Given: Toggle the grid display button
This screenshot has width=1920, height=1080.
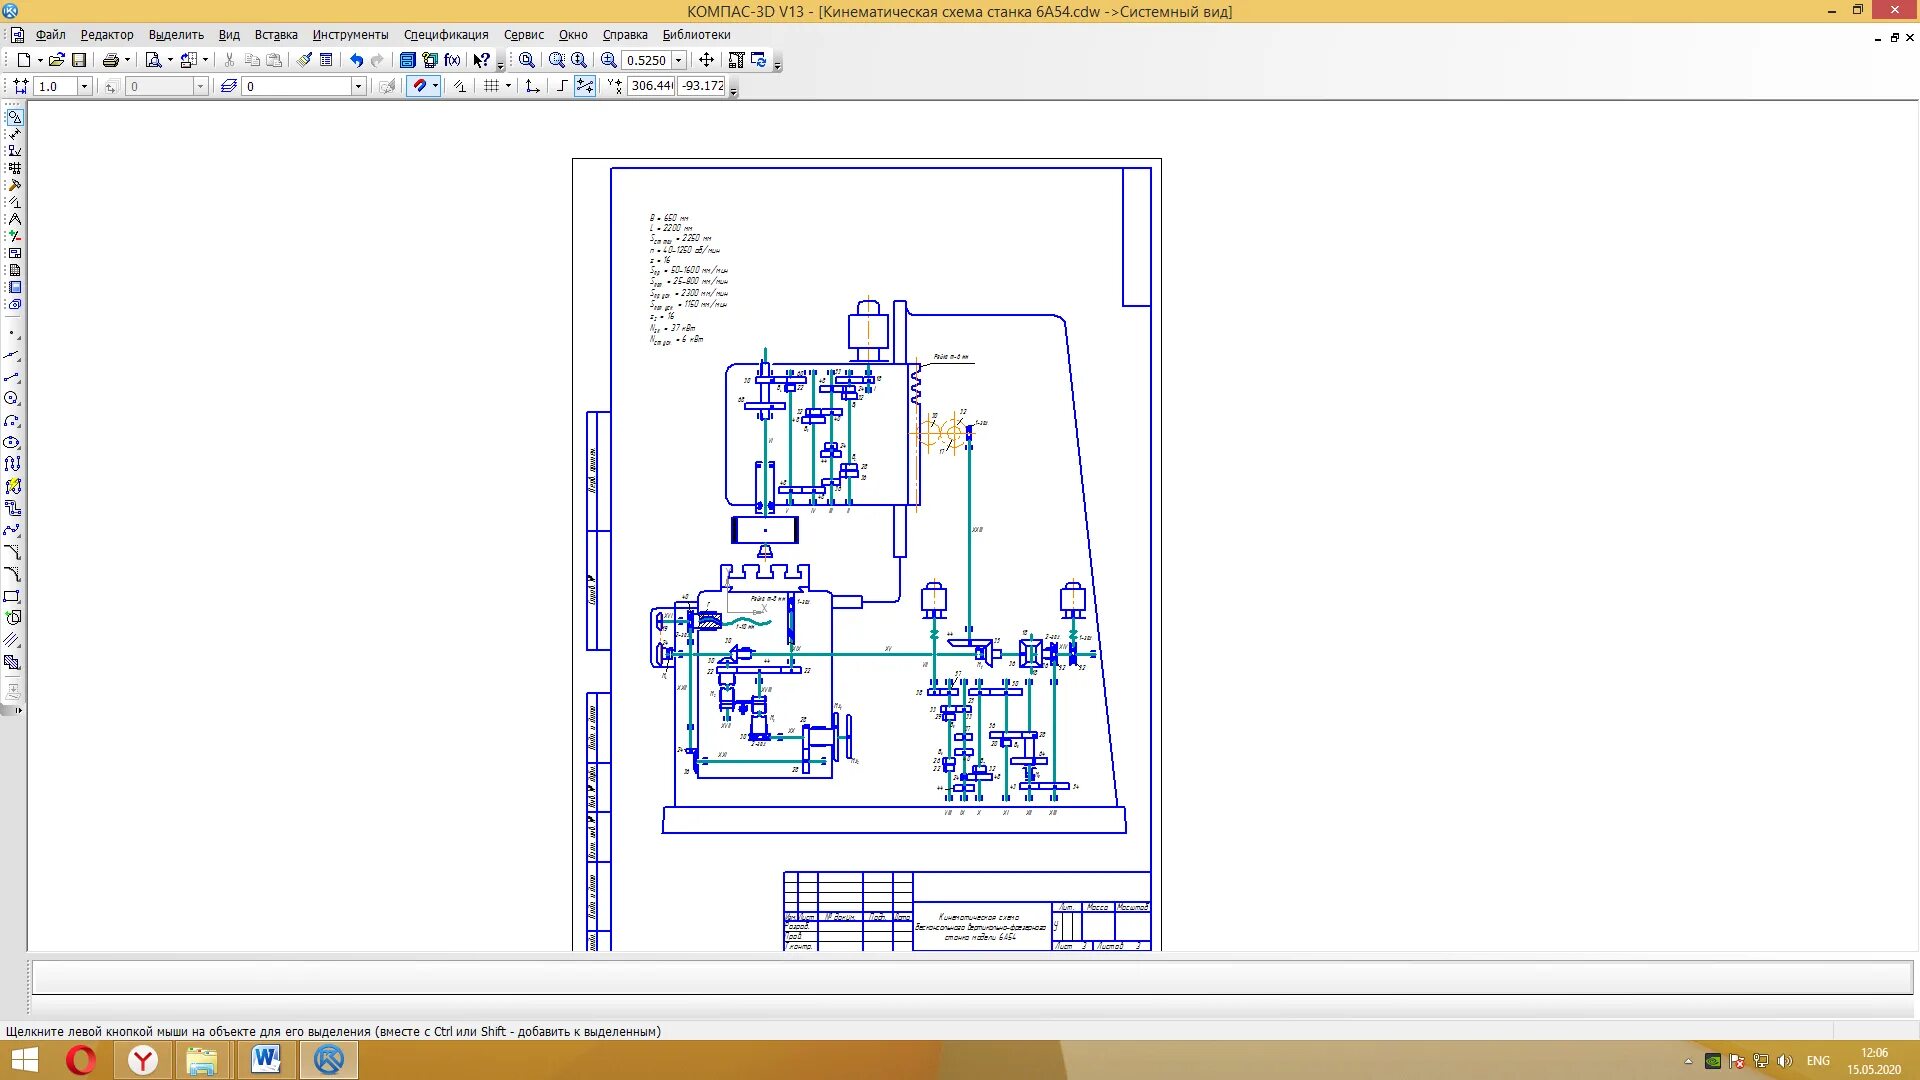Looking at the screenshot, I should (491, 86).
